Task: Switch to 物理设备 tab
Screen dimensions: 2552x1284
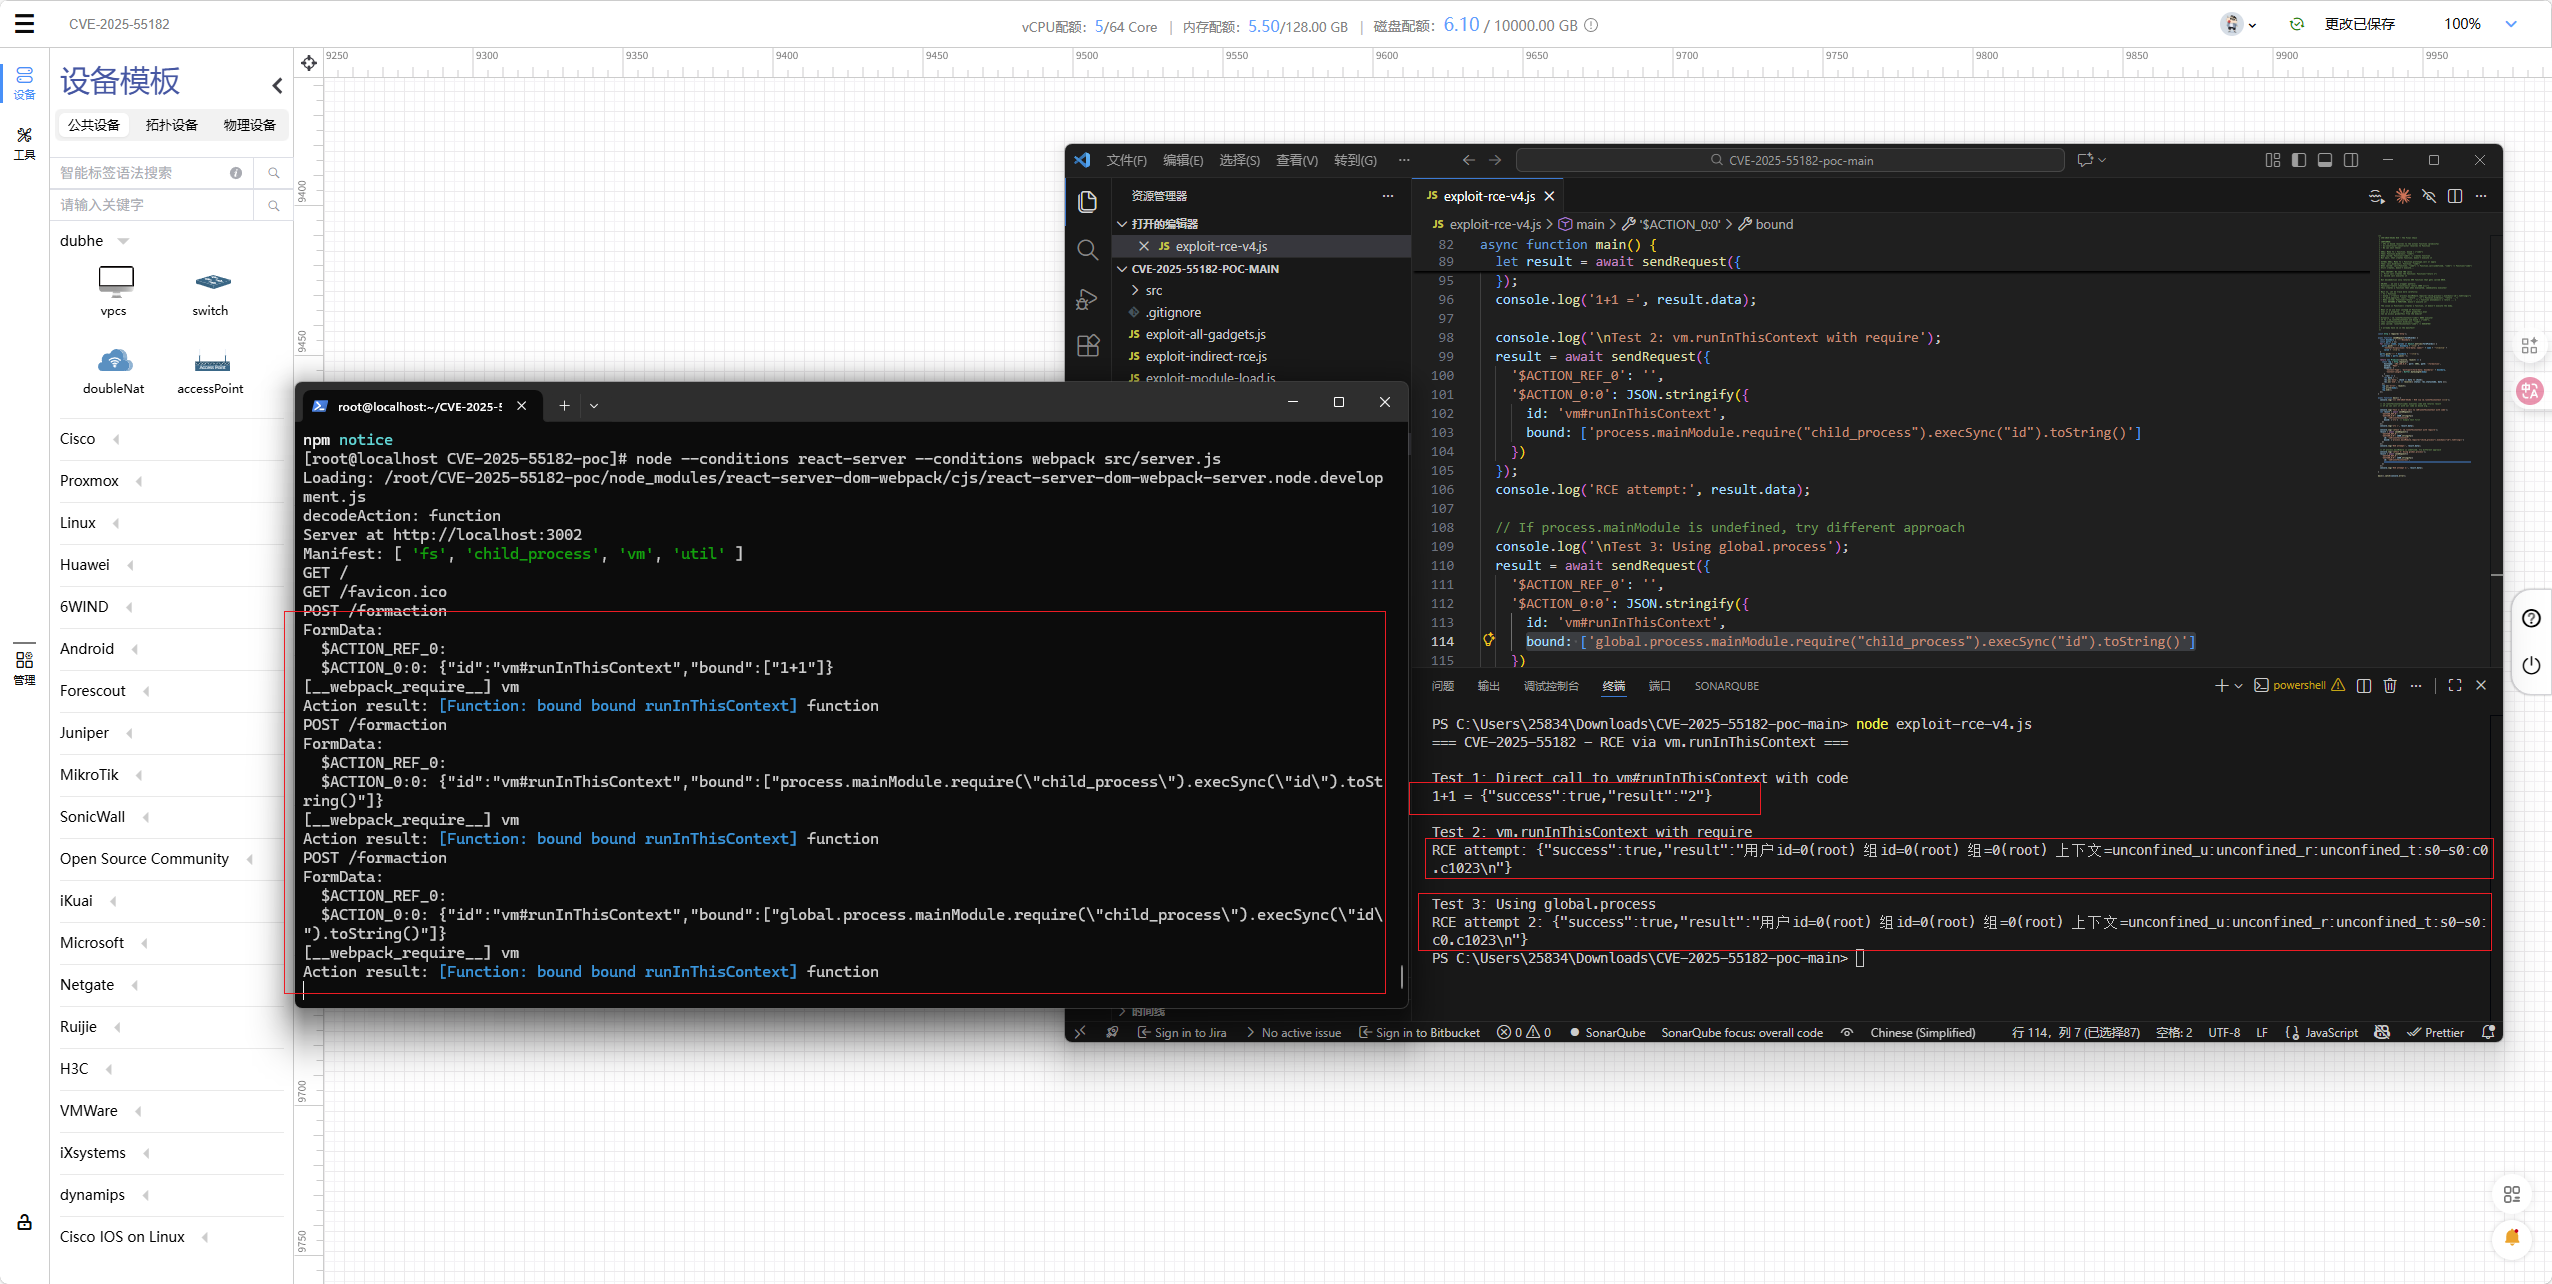Action: (x=249, y=125)
